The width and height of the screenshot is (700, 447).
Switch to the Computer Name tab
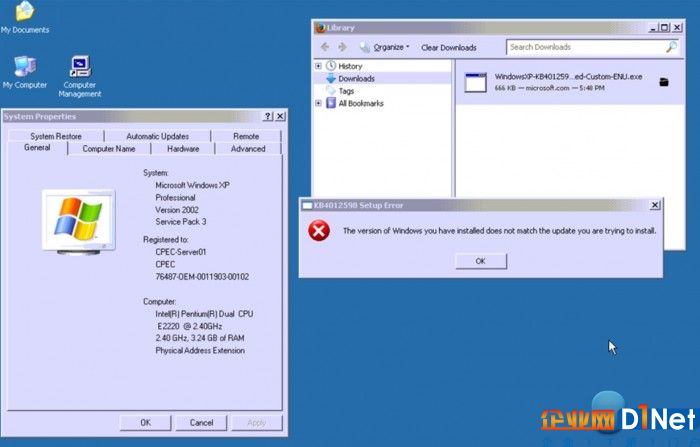click(109, 149)
